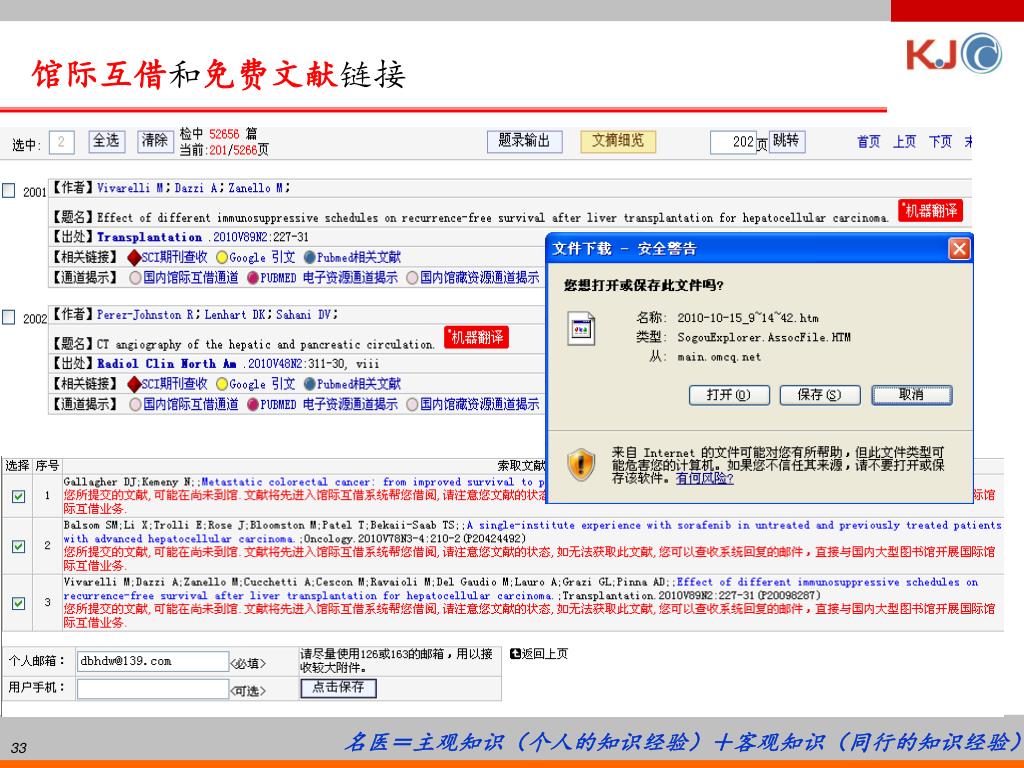The image size is (1024, 768).
Task: Select PUBMED 电子资源通道揭示 radio for record 2001
Action: pyautogui.click(x=253, y=278)
